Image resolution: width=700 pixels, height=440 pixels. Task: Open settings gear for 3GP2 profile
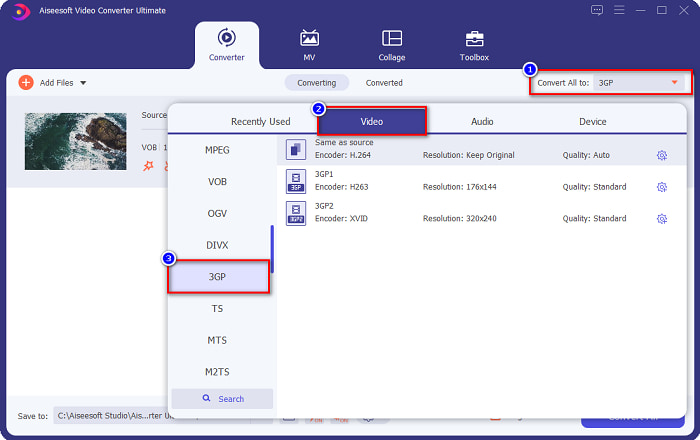point(661,219)
